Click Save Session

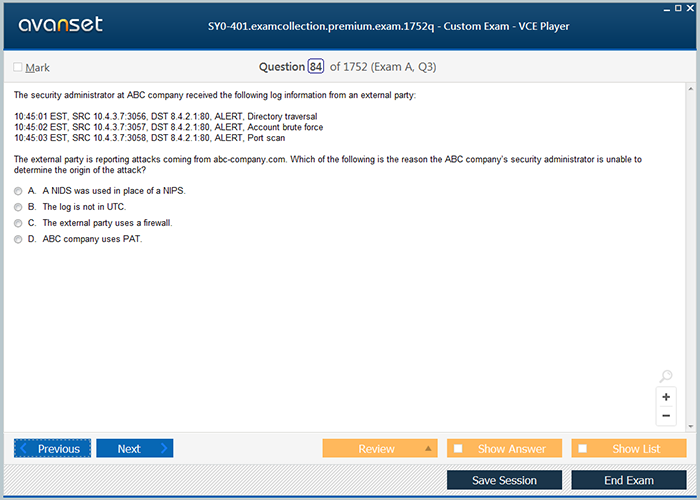pyautogui.click(x=504, y=480)
